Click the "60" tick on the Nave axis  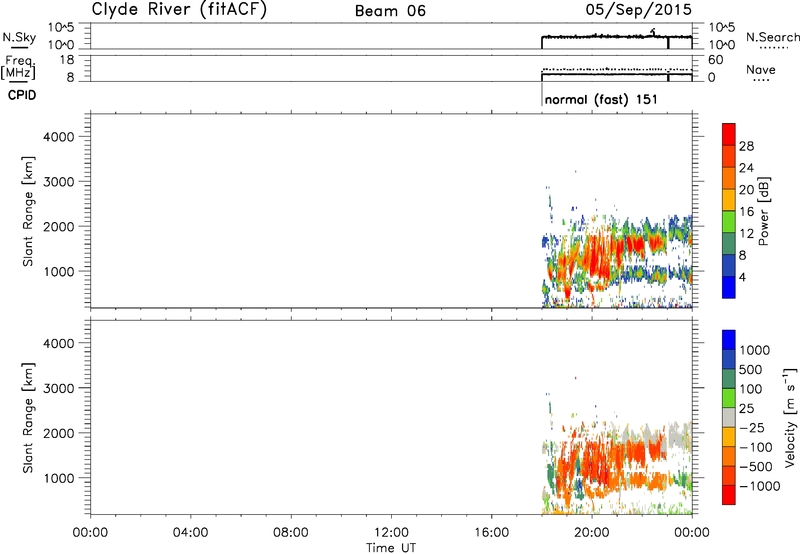(715, 60)
